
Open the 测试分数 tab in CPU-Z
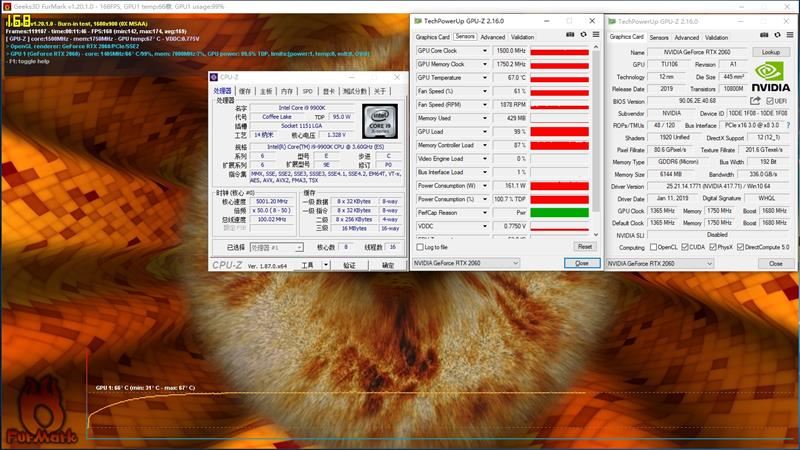pyautogui.click(x=355, y=91)
